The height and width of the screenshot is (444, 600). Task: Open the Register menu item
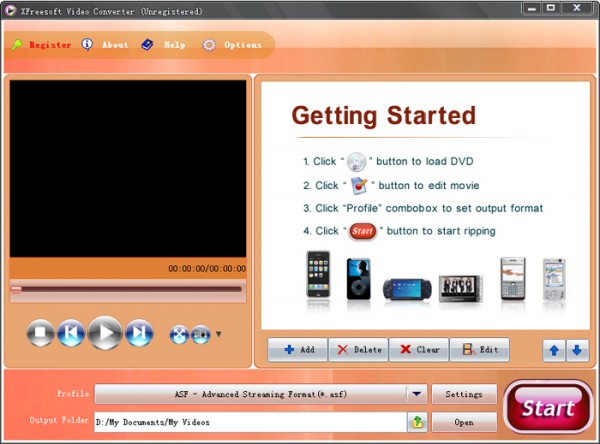tap(41, 45)
